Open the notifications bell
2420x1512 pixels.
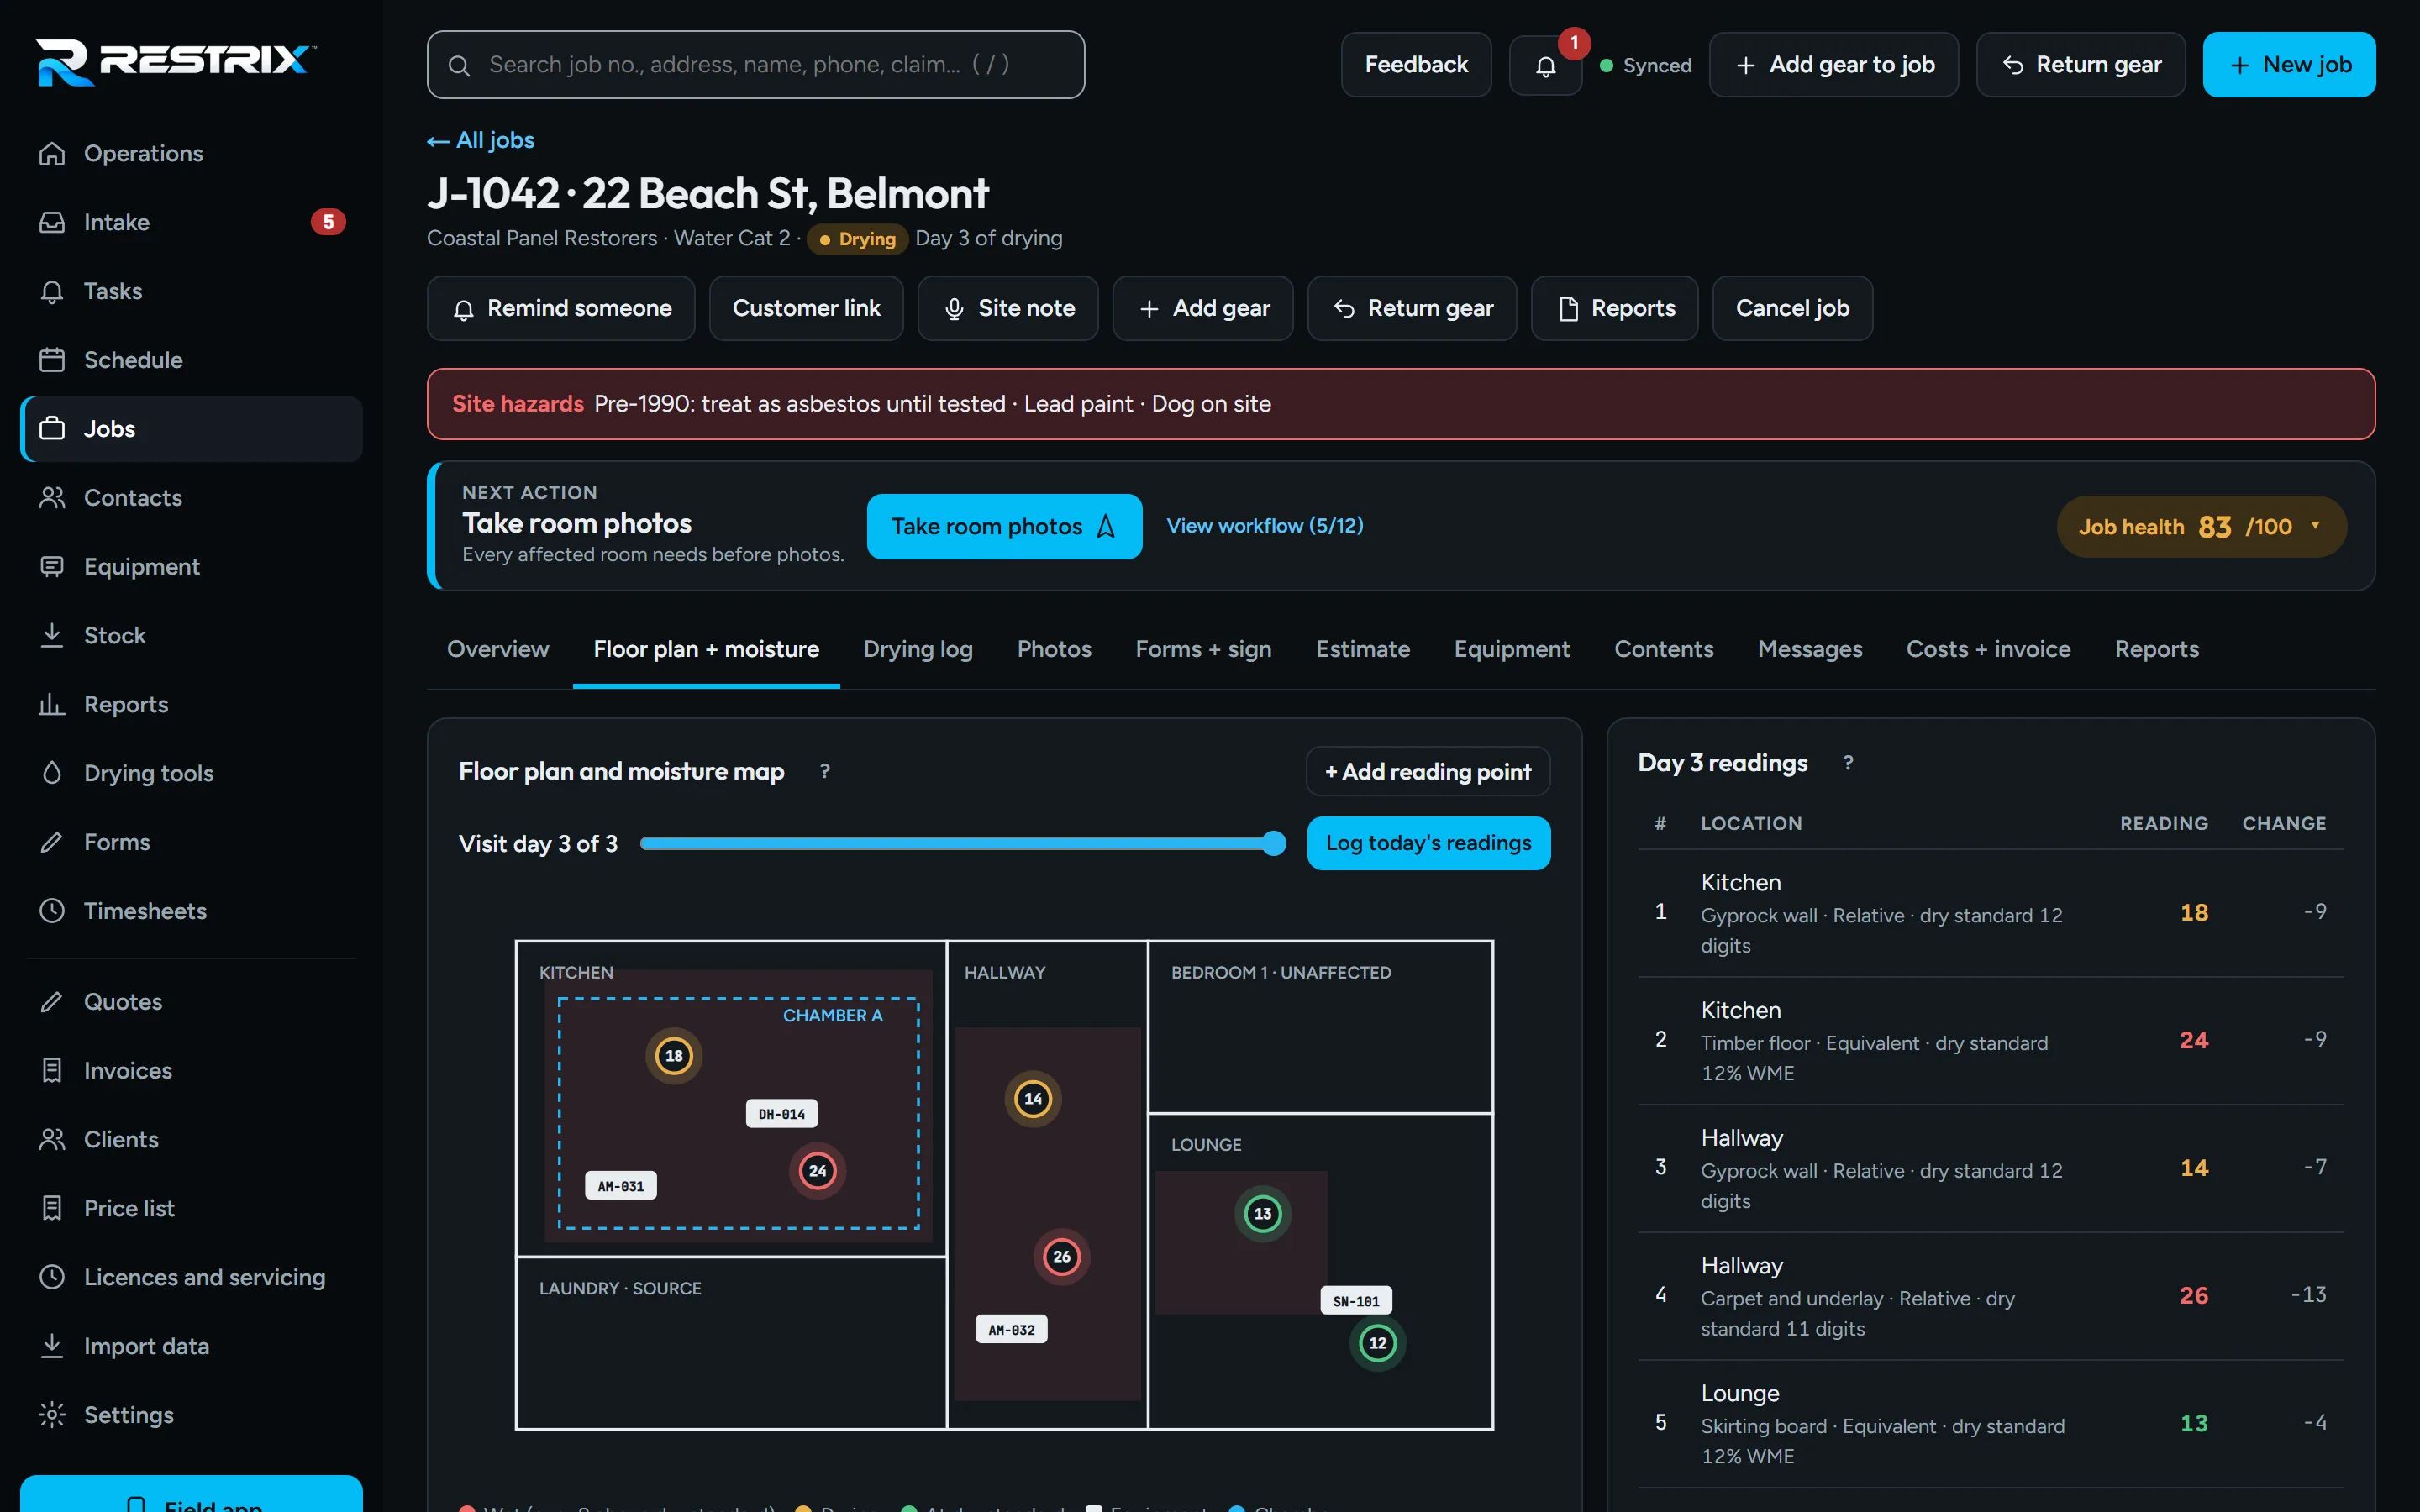click(1545, 65)
